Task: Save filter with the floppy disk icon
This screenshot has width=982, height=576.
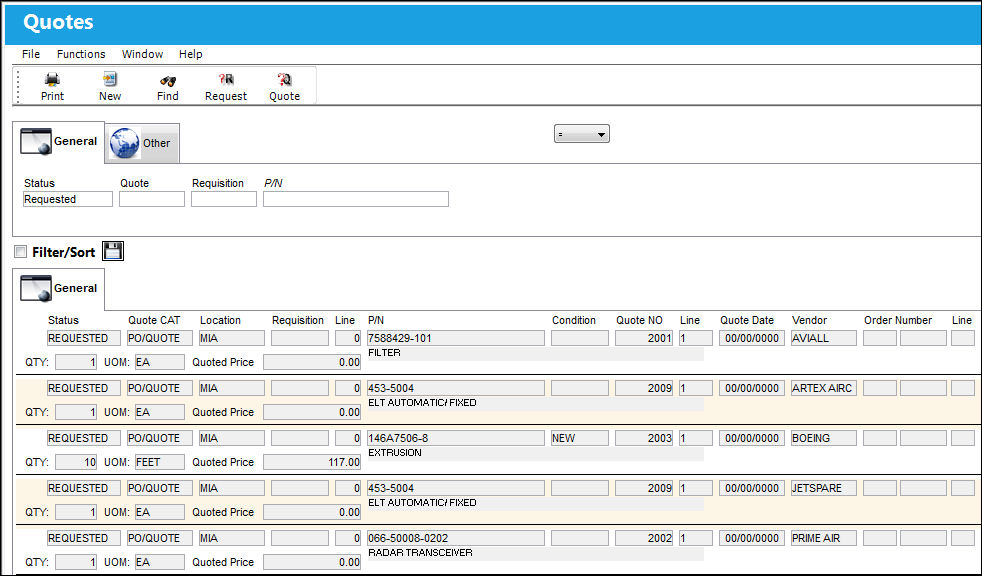Action: [x=113, y=251]
